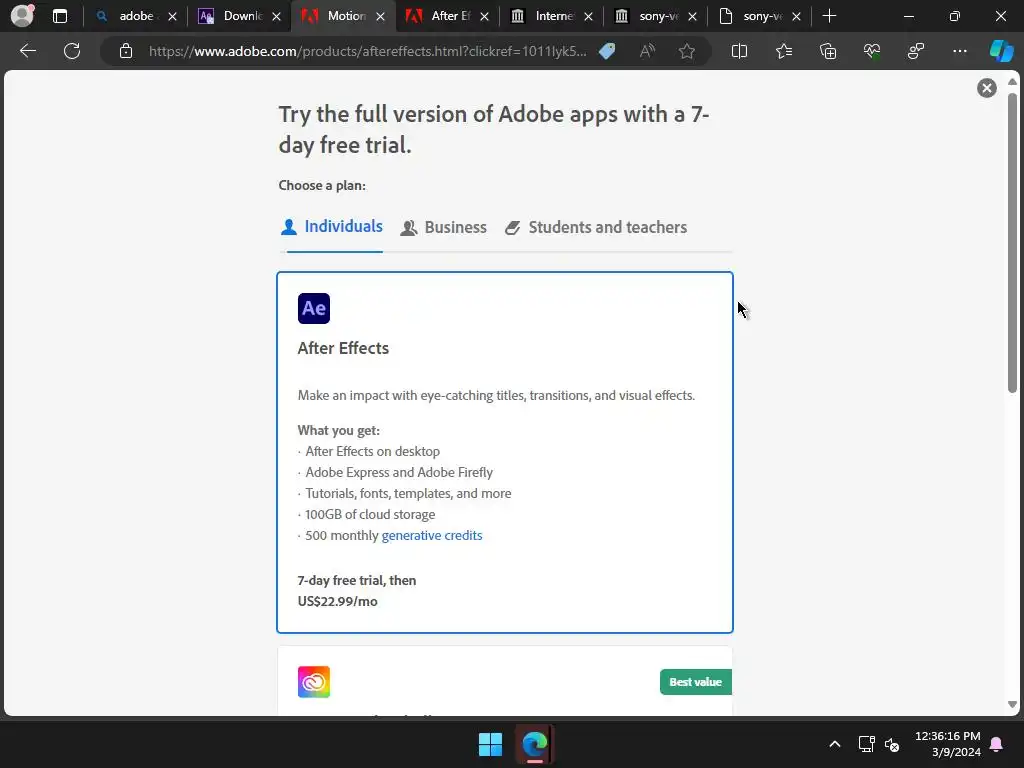Open the Windows Start menu
Viewport: 1024px width, 768px height.
(x=490, y=744)
